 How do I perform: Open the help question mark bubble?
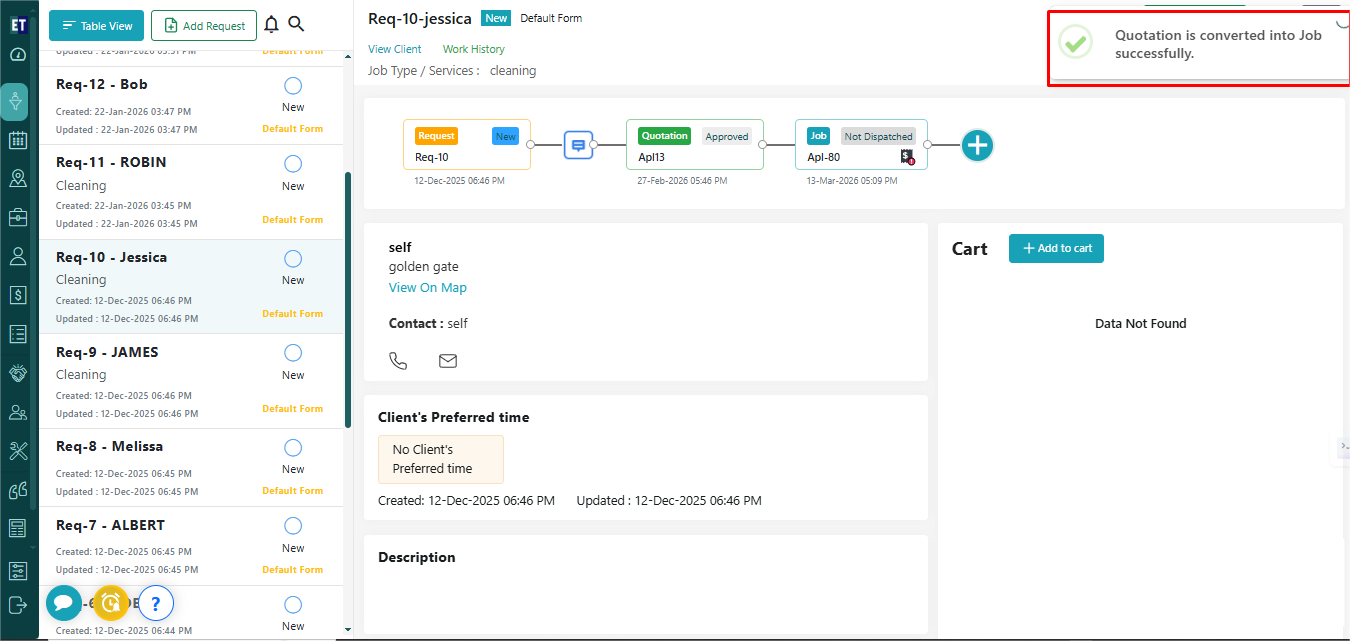click(x=156, y=603)
